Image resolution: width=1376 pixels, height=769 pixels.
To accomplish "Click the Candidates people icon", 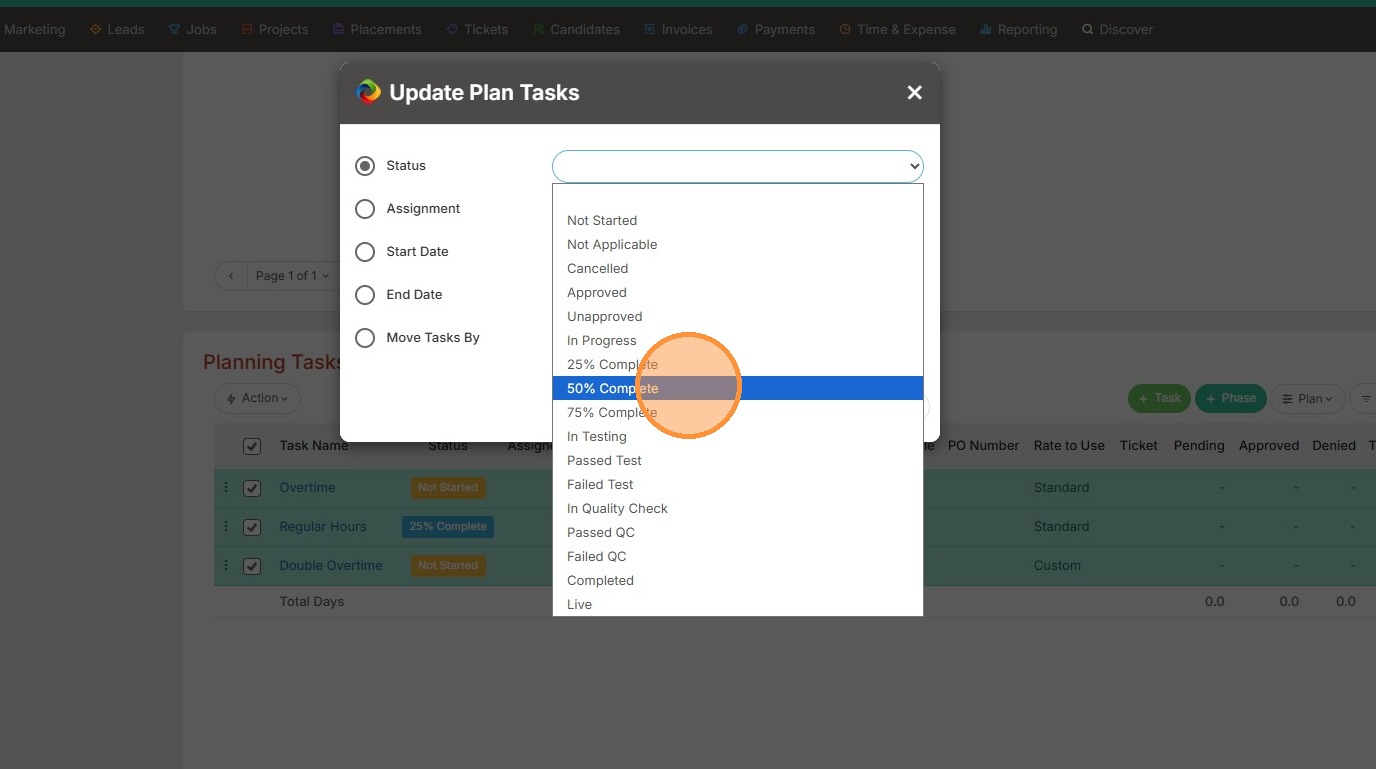I will pyautogui.click(x=539, y=30).
